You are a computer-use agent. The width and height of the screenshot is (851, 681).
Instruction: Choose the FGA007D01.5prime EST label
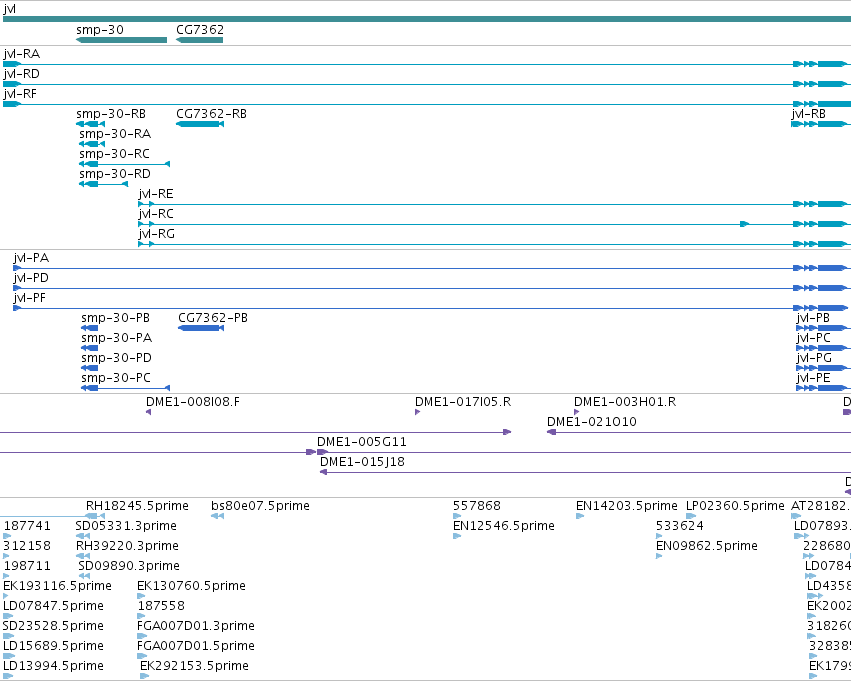pos(196,647)
